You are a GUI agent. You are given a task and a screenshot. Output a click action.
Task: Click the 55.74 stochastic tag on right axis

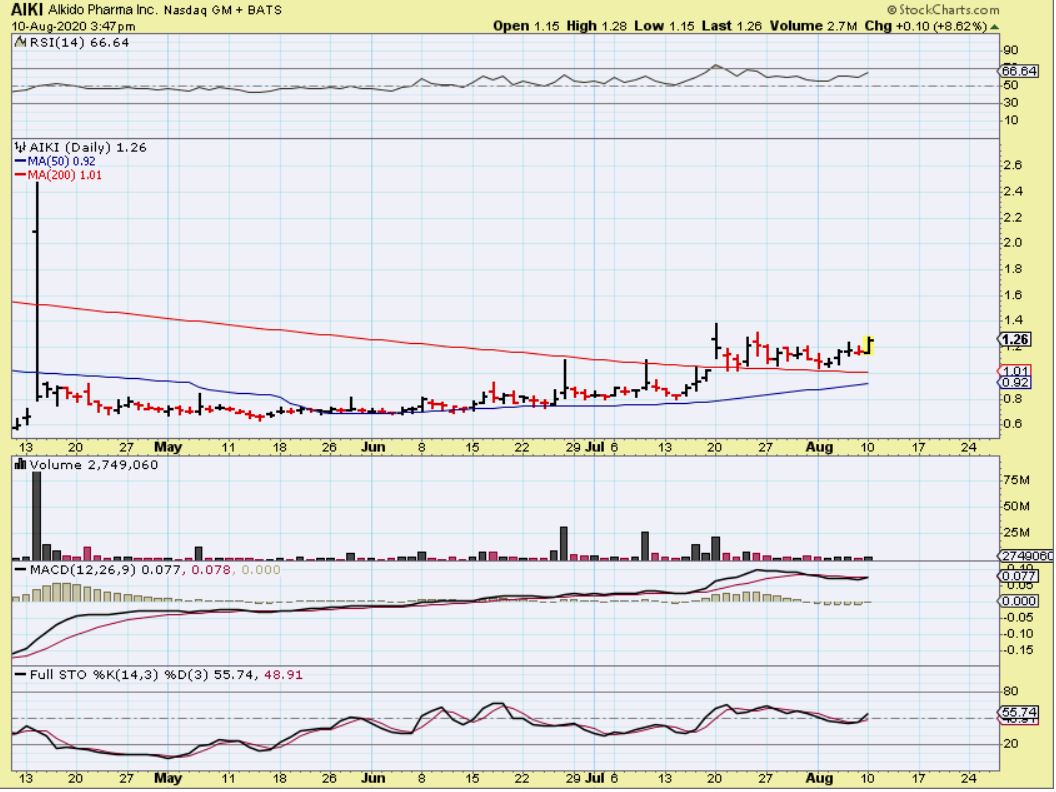click(x=1018, y=712)
